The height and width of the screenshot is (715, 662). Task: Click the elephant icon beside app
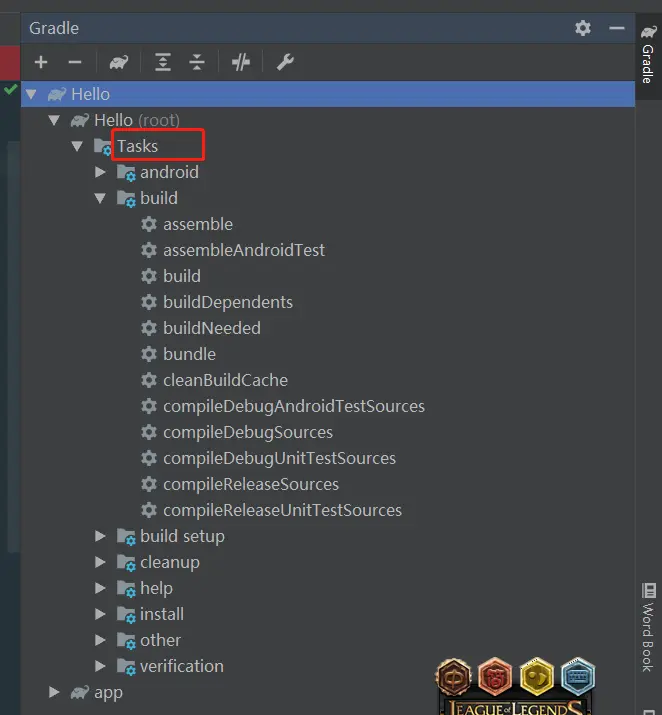pos(80,692)
